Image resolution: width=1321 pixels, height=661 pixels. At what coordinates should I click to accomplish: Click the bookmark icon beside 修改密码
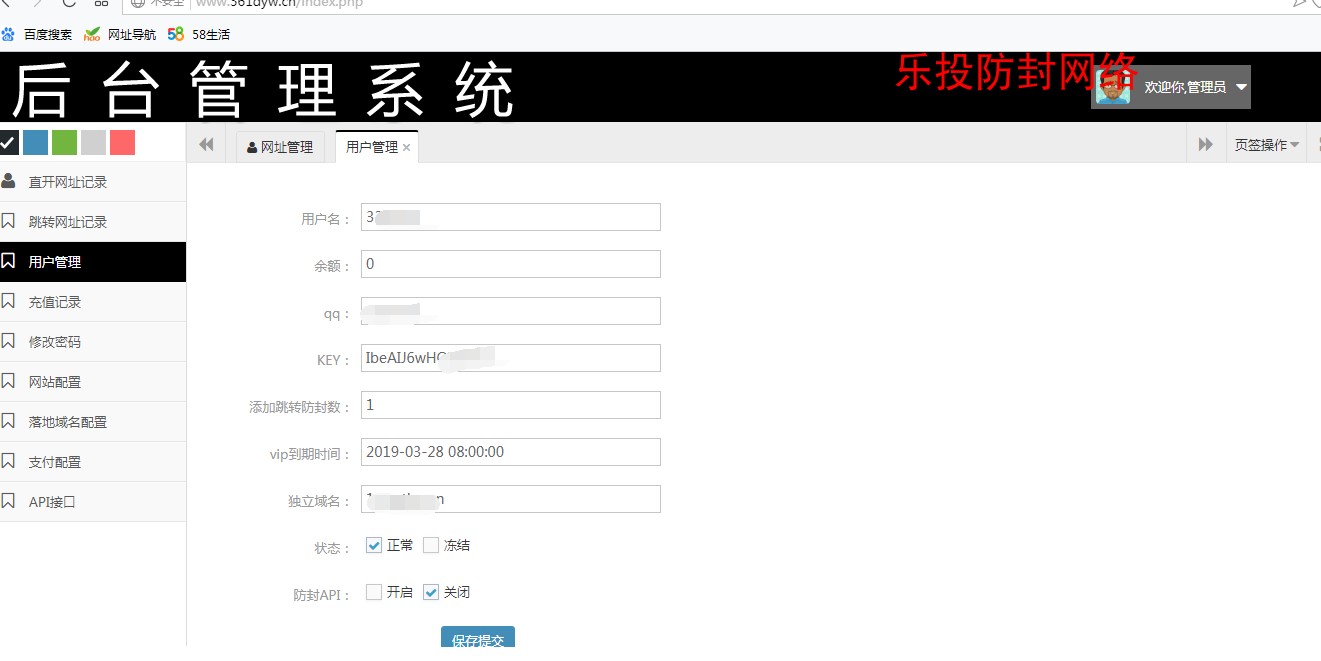click(x=8, y=341)
